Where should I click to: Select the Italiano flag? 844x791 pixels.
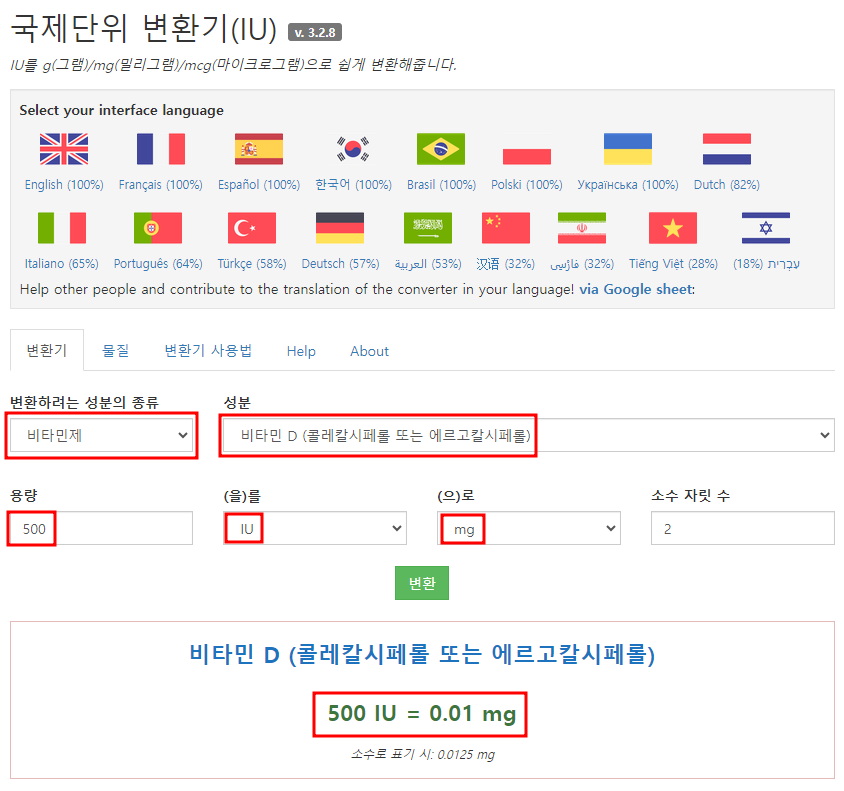pyautogui.click(x=63, y=228)
